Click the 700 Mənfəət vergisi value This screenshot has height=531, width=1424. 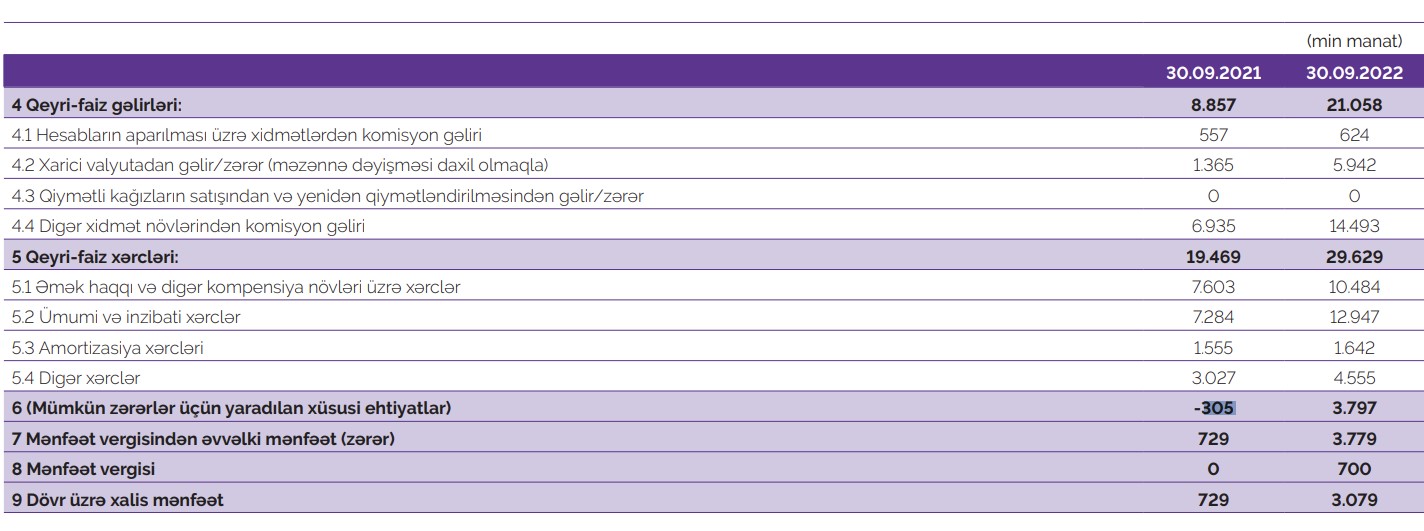[1354, 468]
